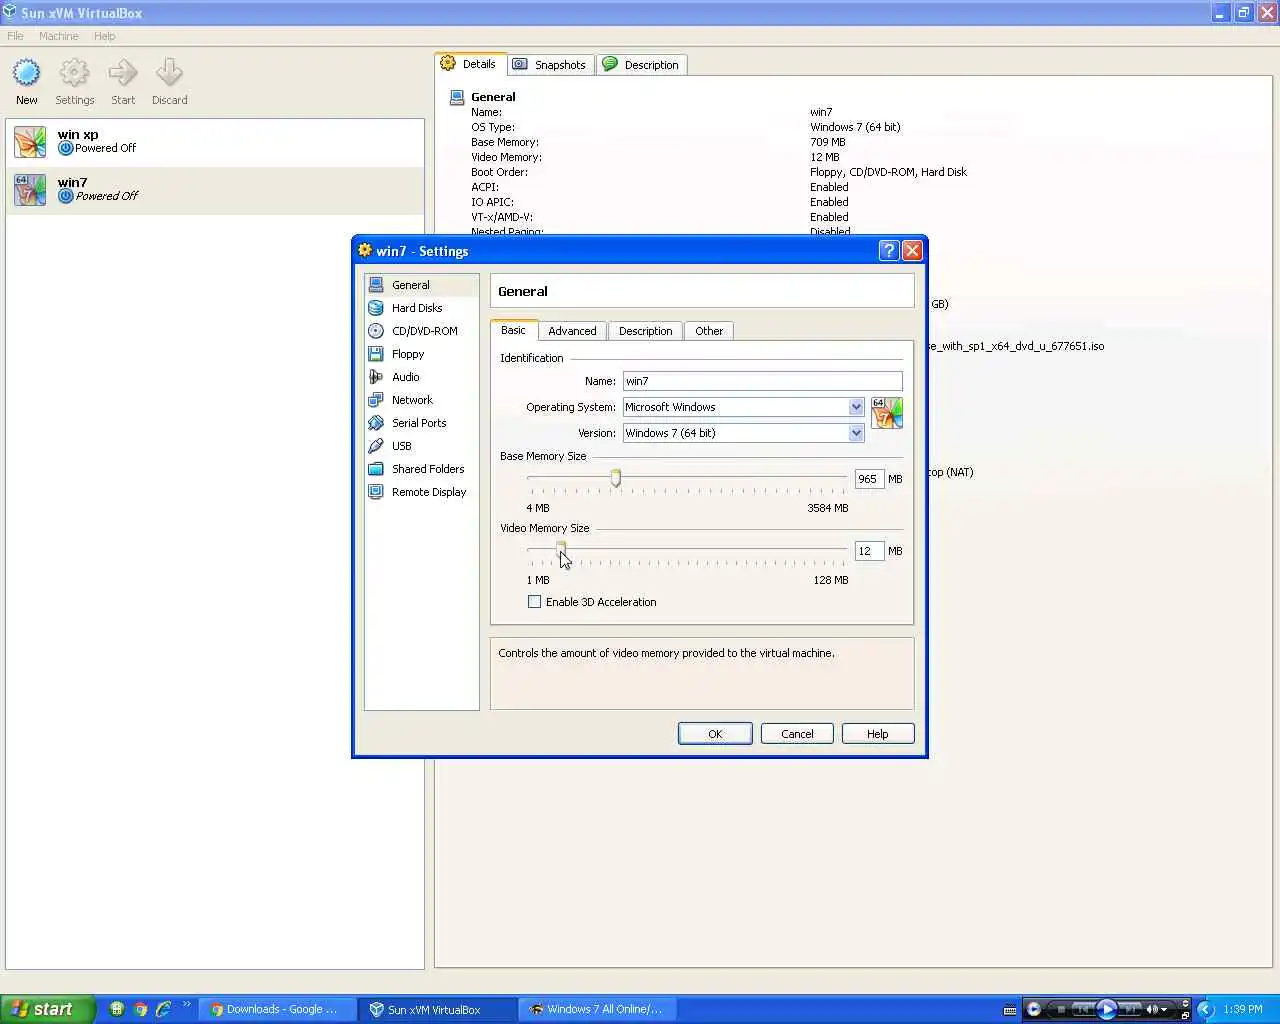Click the Name input field
This screenshot has width=1280, height=1024.
tap(762, 381)
